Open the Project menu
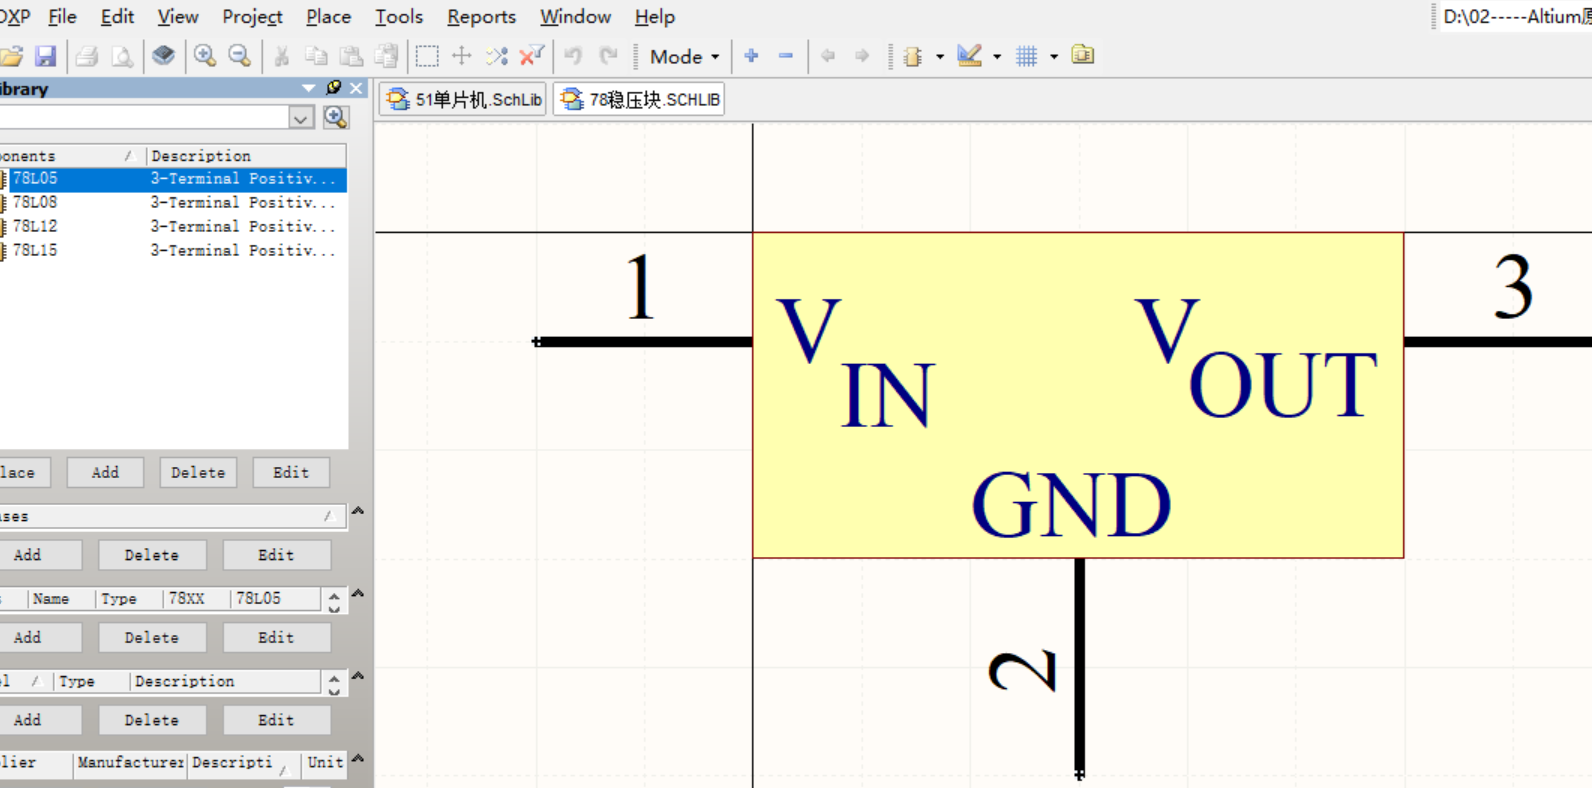The image size is (1592, 788). 252,17
